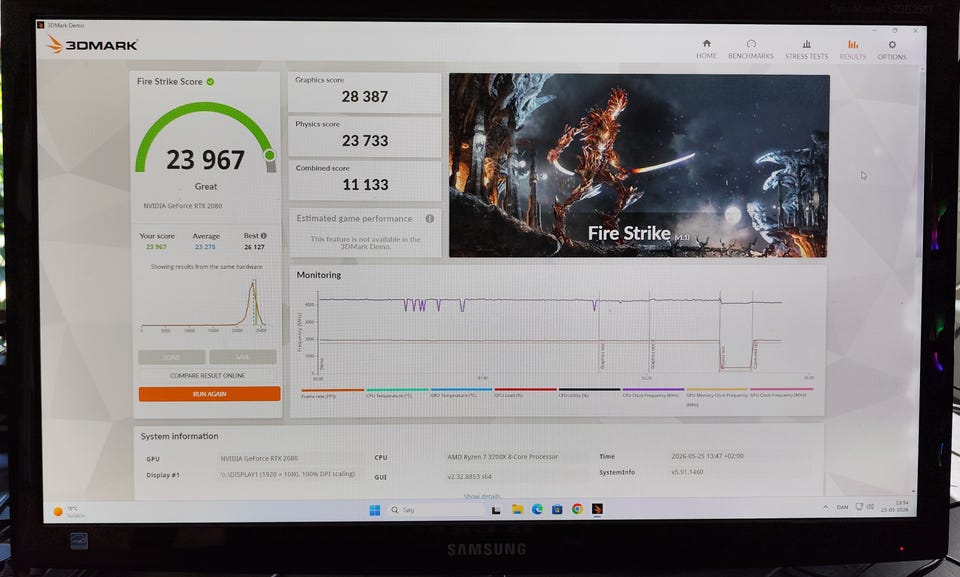This screenshot has height=577, width=960.
Task: Open Microsoft Store from the taskbar
Action: (557, 509)
